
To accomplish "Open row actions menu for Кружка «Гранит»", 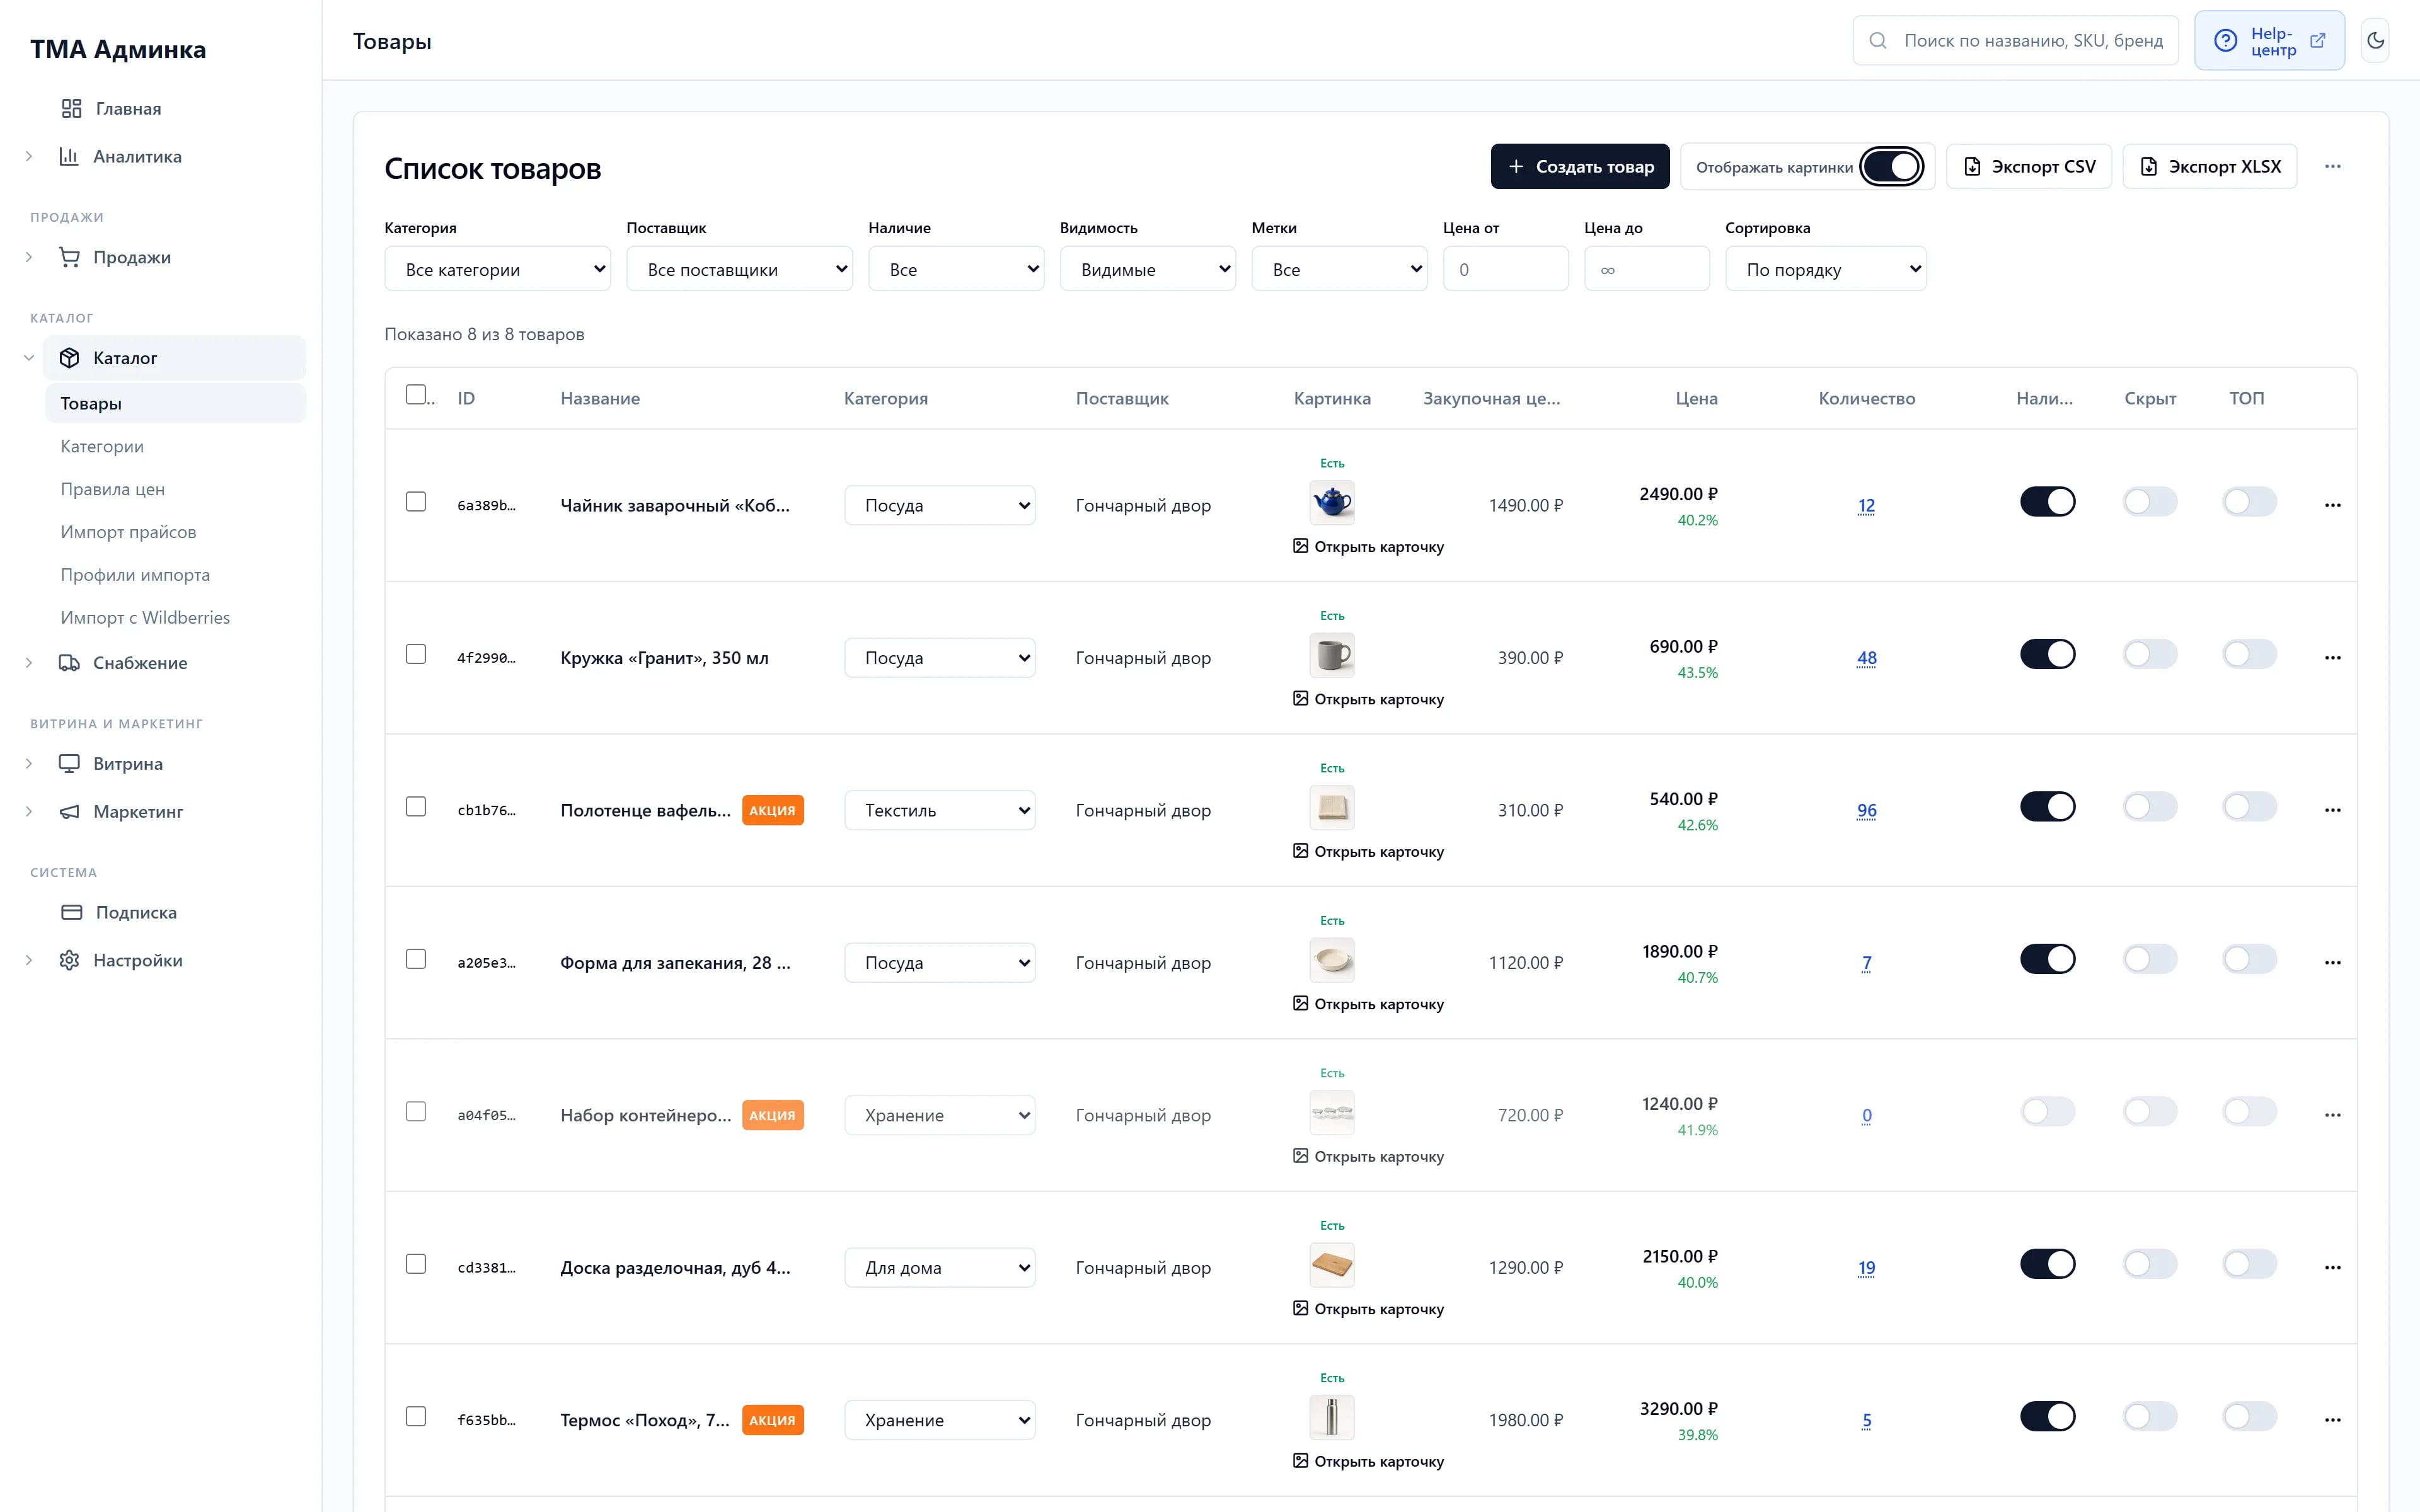I will [x=2332, y=658].
